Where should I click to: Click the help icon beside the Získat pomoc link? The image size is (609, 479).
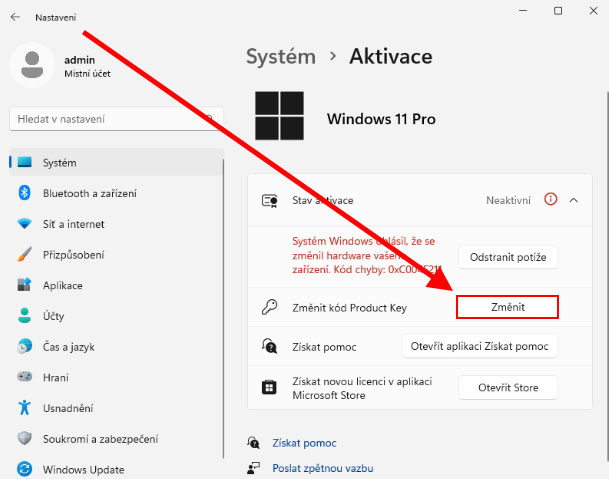click(253, 442)
